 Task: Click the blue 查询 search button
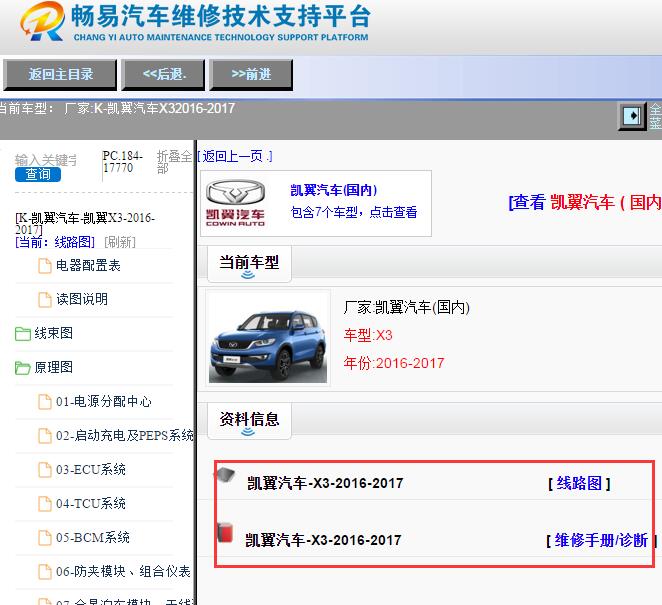(x=38, y=174)
